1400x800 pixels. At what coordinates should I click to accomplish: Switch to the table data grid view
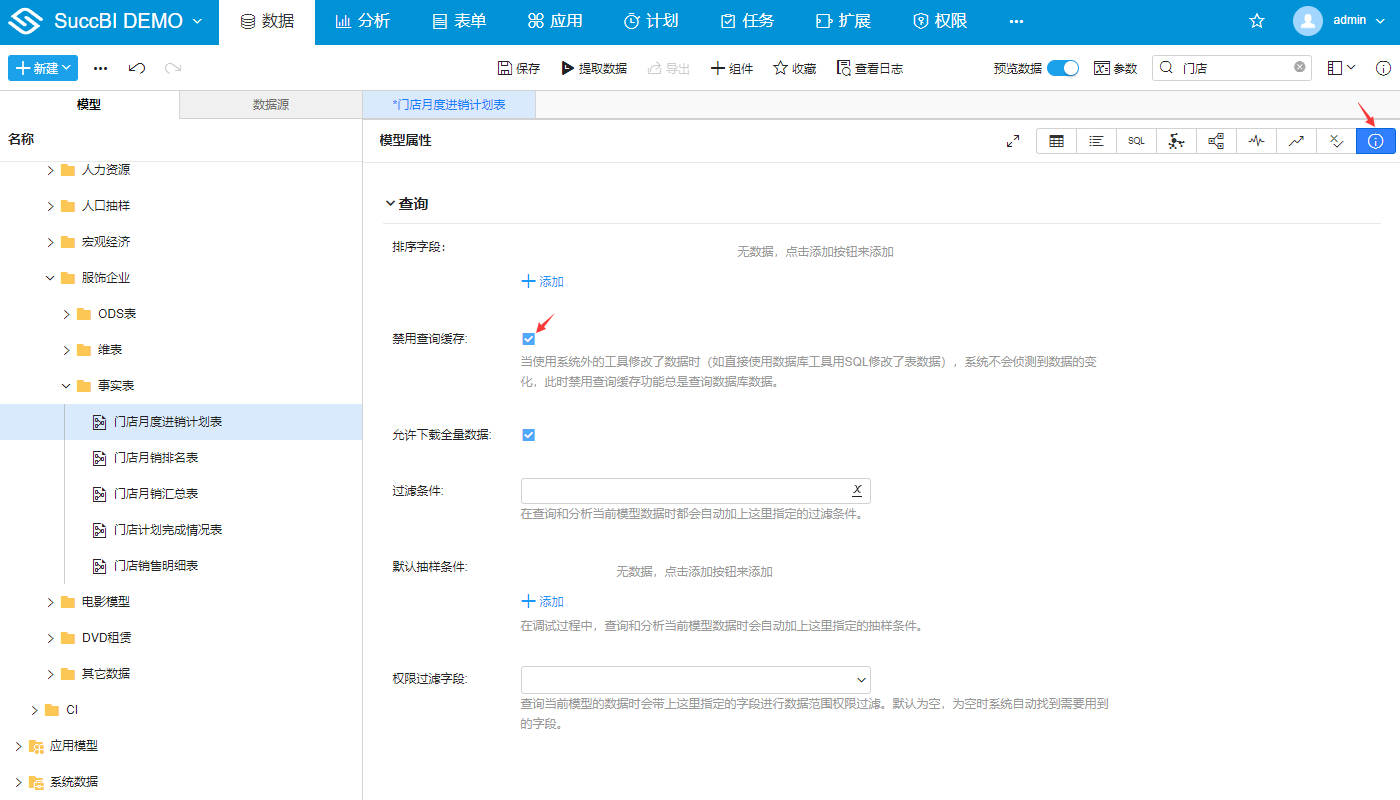tap(1056, 141)
